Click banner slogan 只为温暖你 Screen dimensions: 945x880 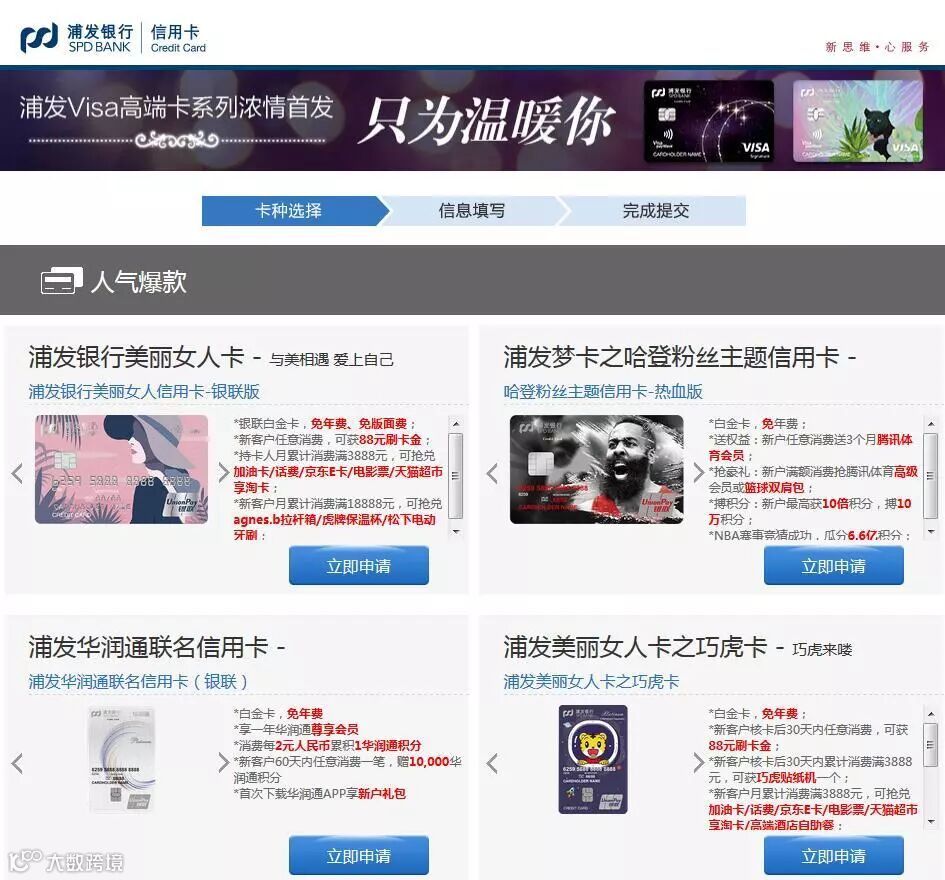coord(487,122)
